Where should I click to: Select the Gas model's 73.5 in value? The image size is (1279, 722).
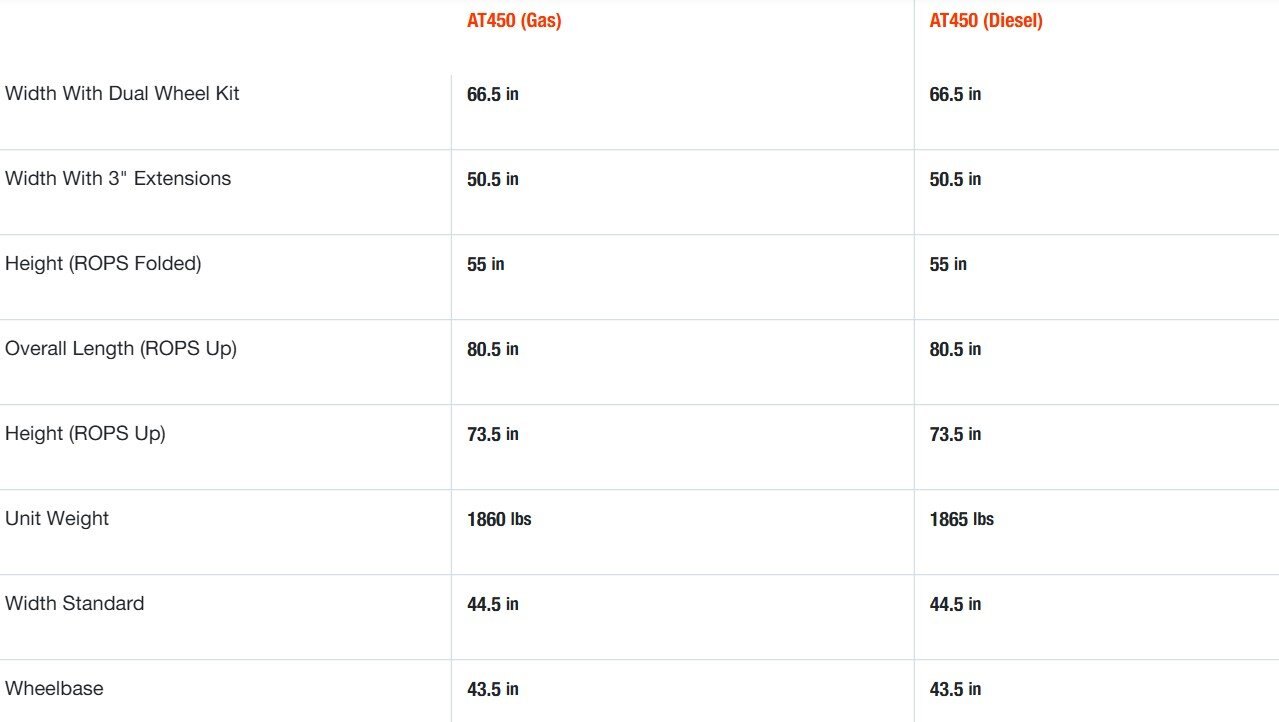493,434
